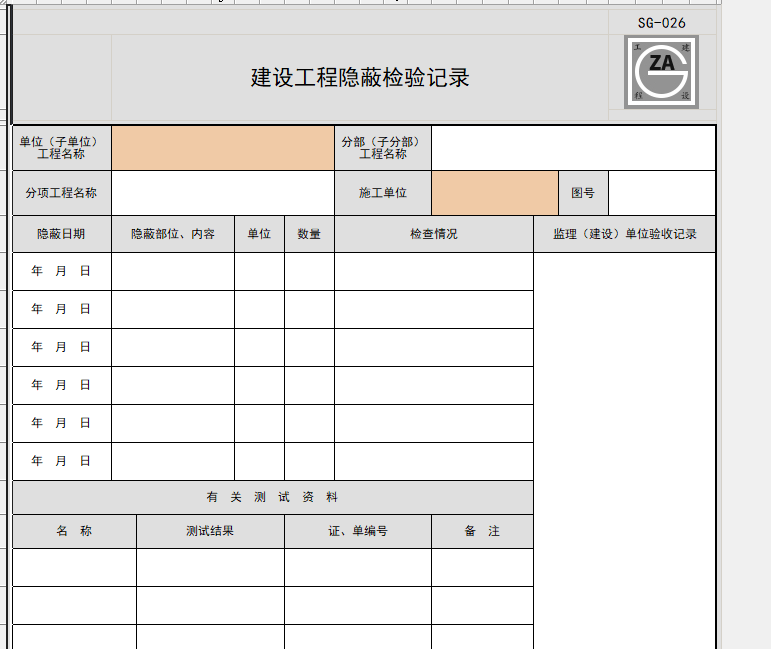This screenshot has height=649, width=771.
Task: Select the sixth 年 月 日 date cell
Action: click(62, 461)
